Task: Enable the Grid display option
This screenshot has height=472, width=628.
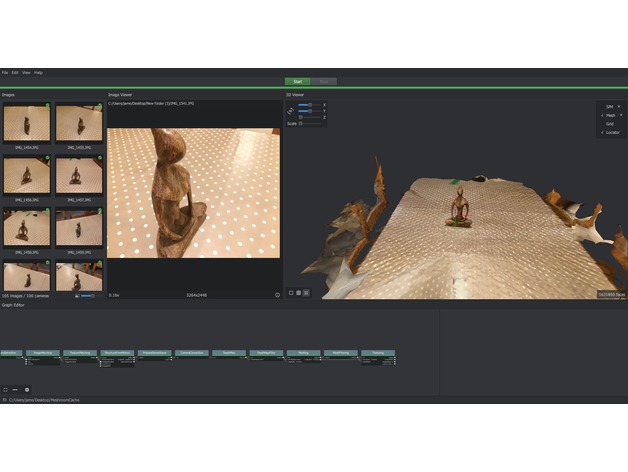Action: click(609, 124)
